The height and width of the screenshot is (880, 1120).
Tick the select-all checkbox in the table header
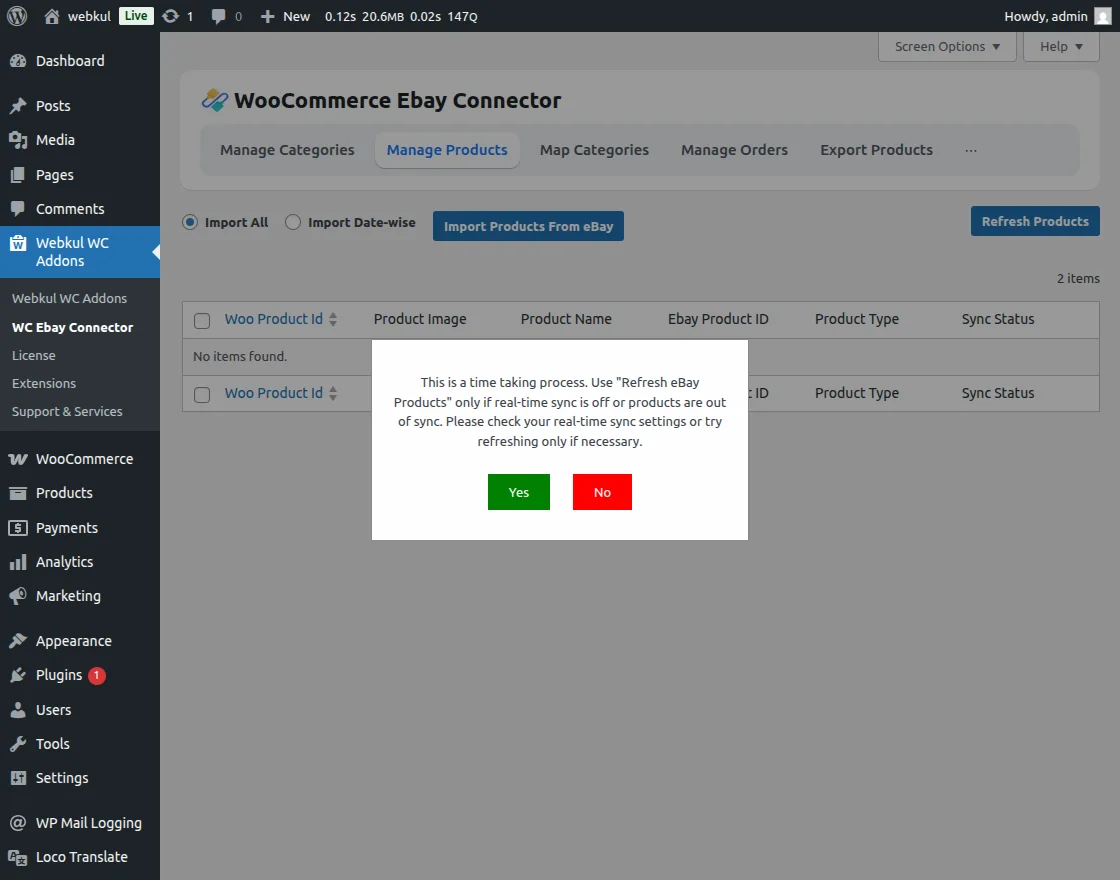point(202,321)
